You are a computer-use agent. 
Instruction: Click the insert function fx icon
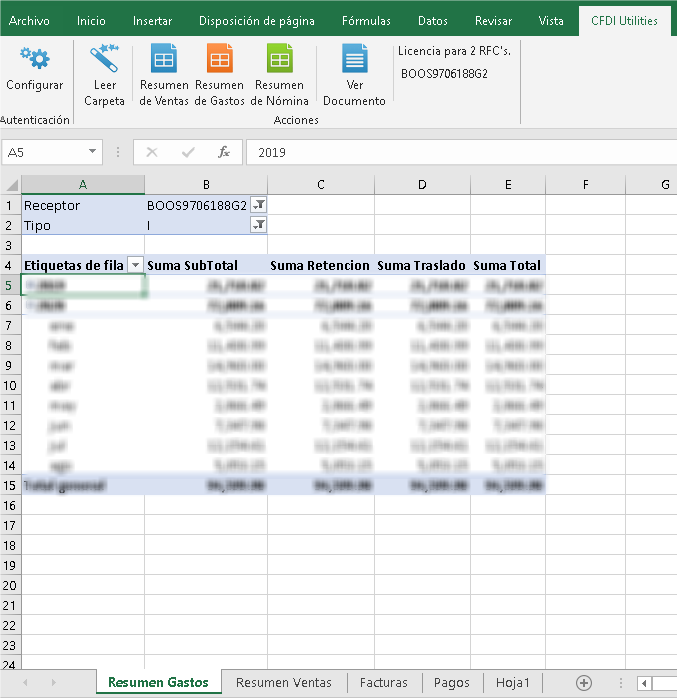(x=224, y=153)
